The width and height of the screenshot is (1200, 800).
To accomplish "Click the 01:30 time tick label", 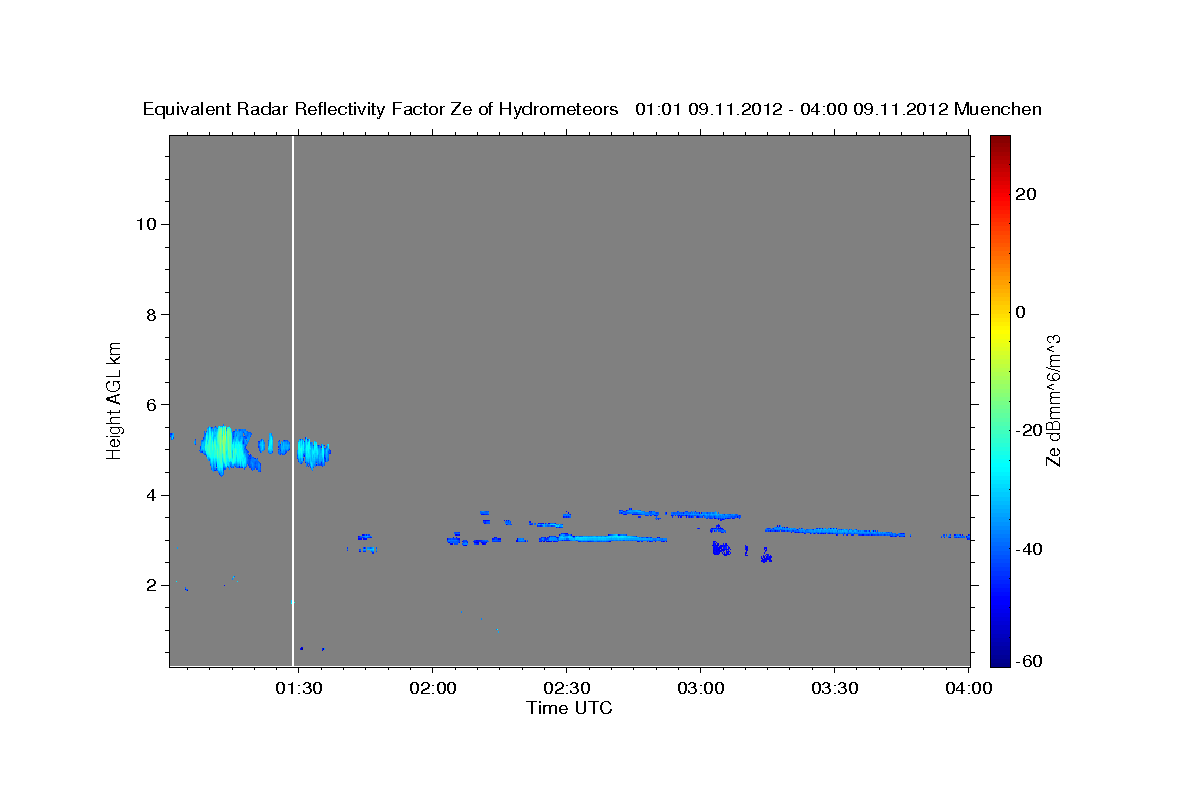I will point(299,688).
